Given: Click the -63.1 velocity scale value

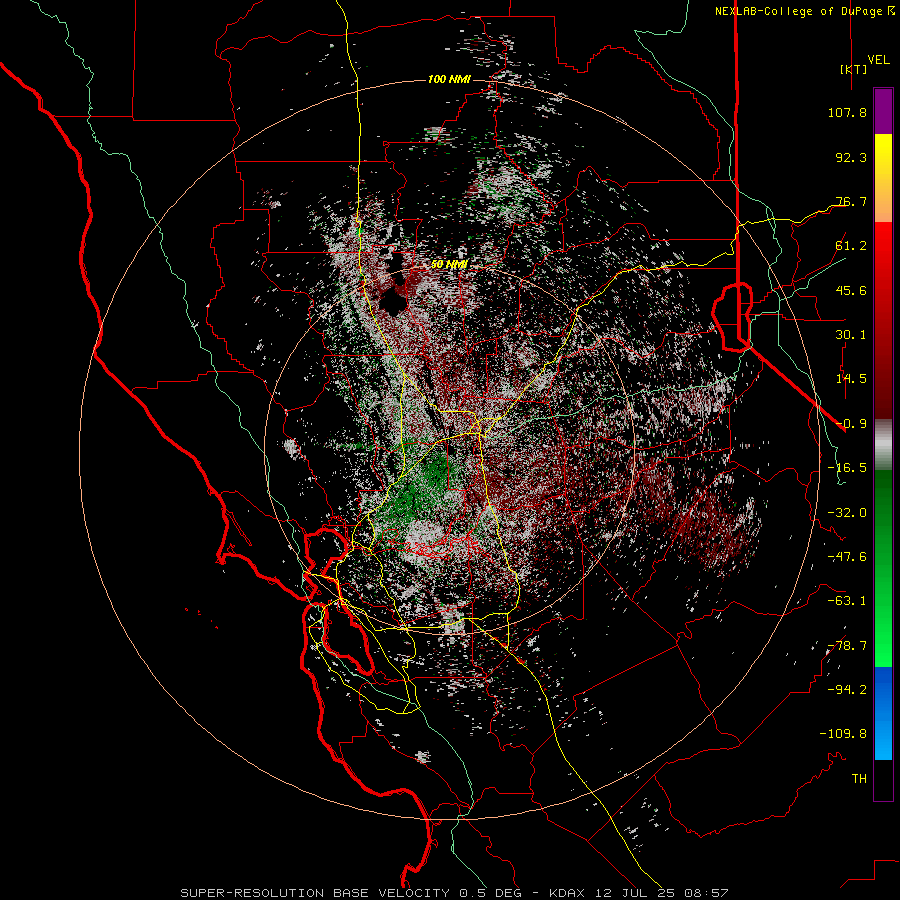Looking at the screenshot, I should coord(847,601).
